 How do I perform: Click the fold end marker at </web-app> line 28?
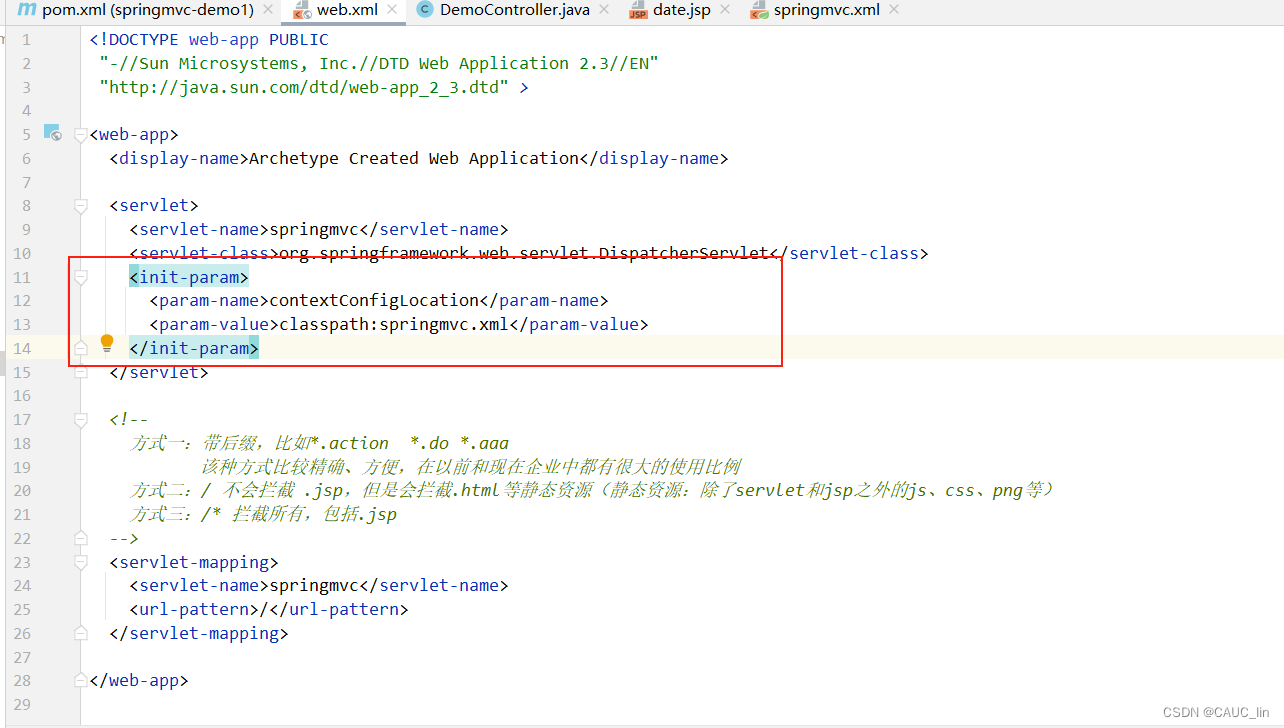pyautogui.click(x=81, y=680)
